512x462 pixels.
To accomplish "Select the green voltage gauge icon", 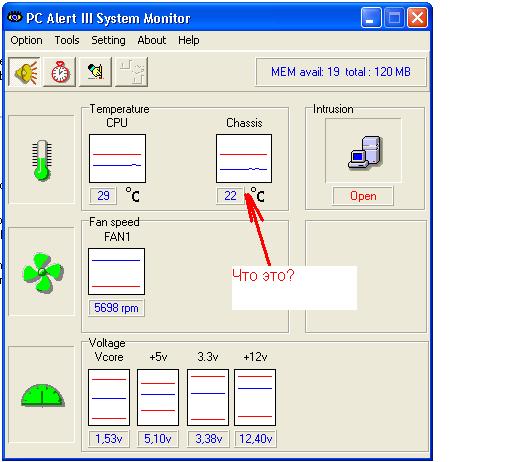I will (x=42, y=396).
